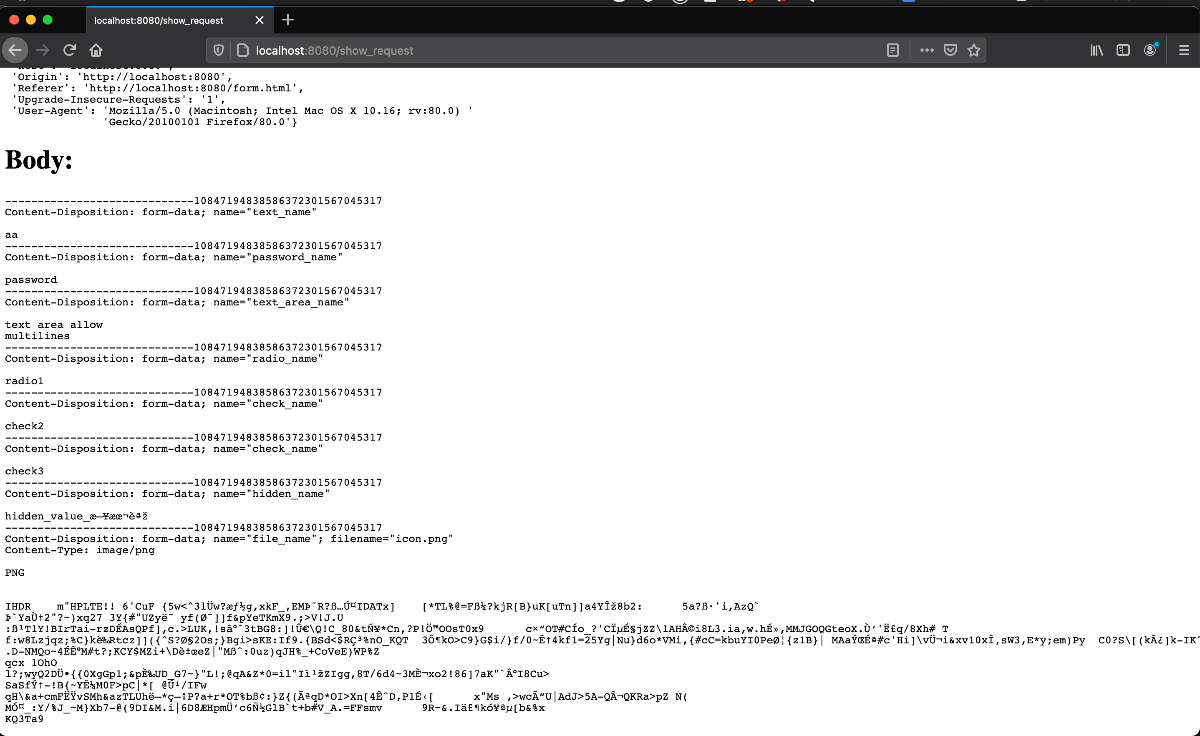The image size is (1200, 736).
Task: Show the sidebars panel
Action: coord(1123,50)
